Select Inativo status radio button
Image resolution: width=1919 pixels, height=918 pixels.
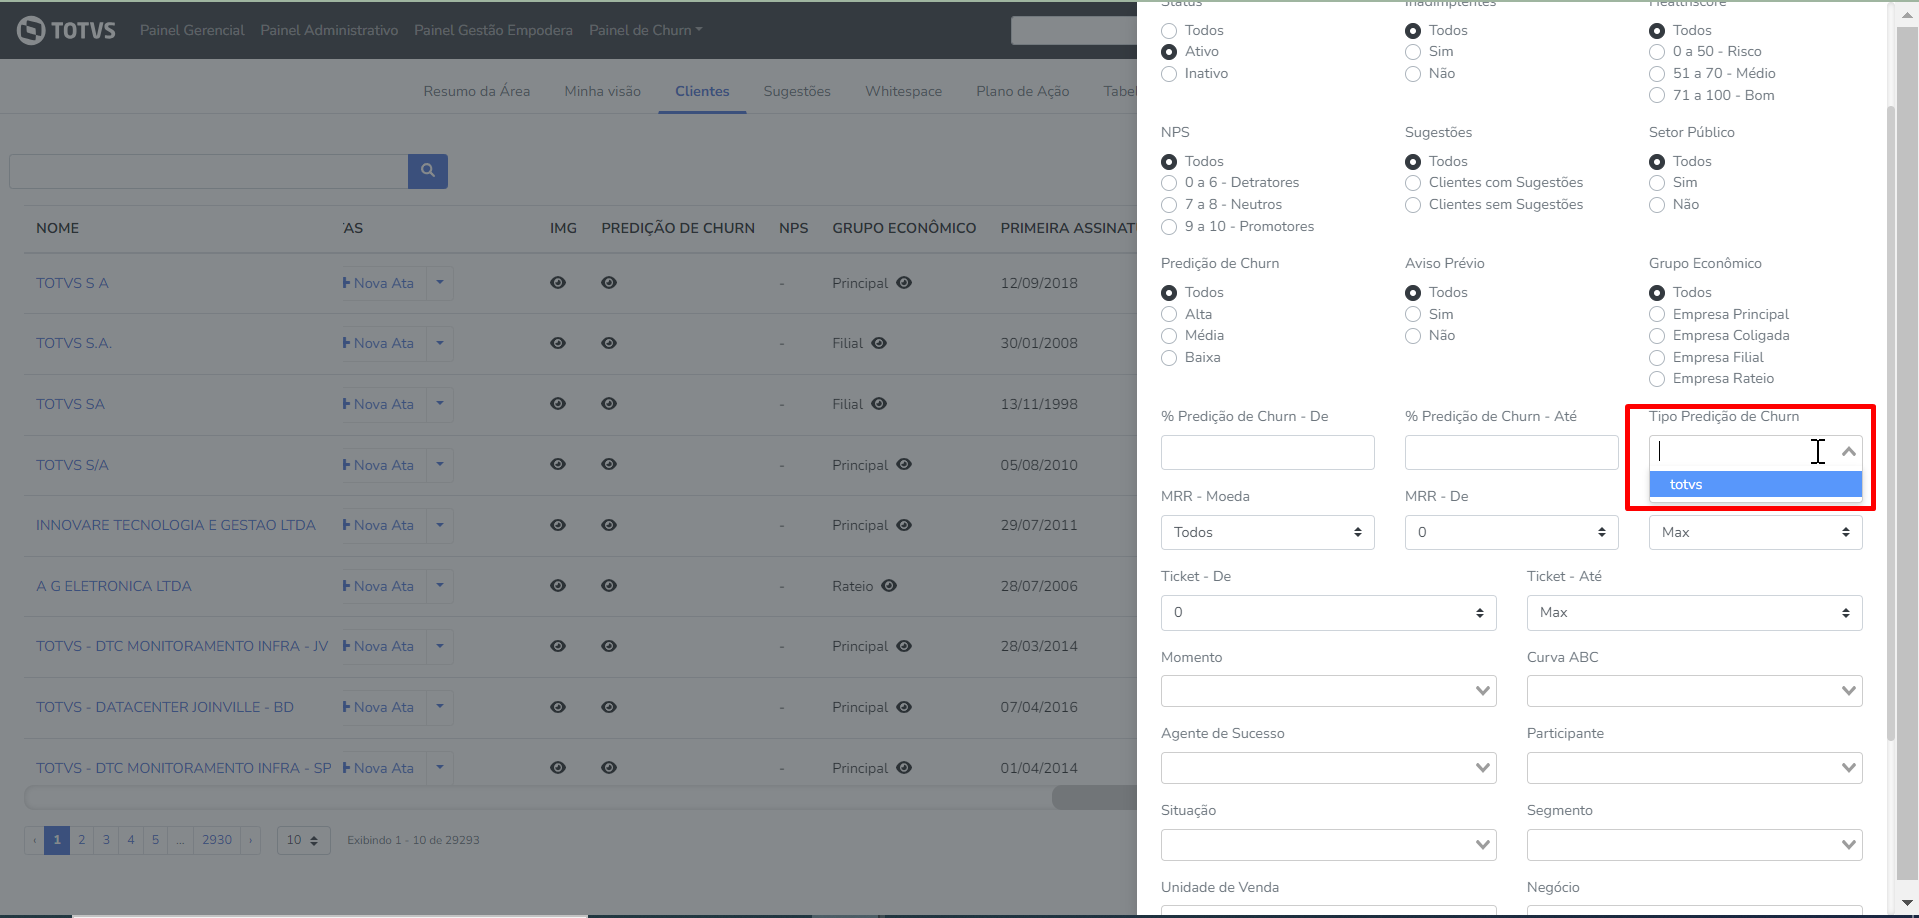click(x=1169, y=74)
